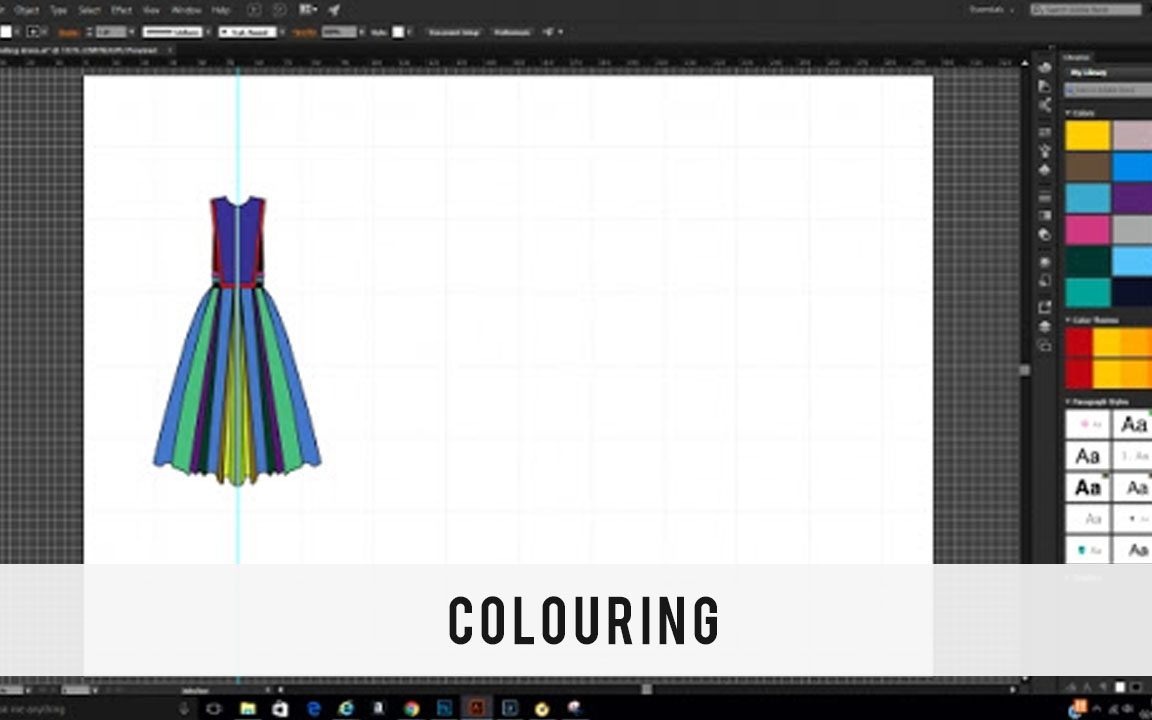The height and width of the screenshot is (720, 1152).
Task: Select the magenta pink library color swatch
Action: tap(1087, 230)
